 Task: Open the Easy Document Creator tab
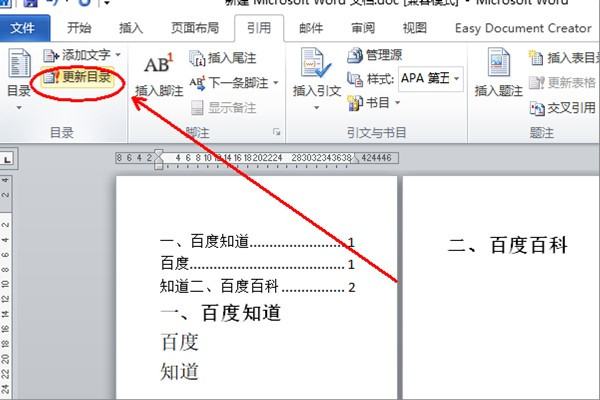tap(523, 28)
